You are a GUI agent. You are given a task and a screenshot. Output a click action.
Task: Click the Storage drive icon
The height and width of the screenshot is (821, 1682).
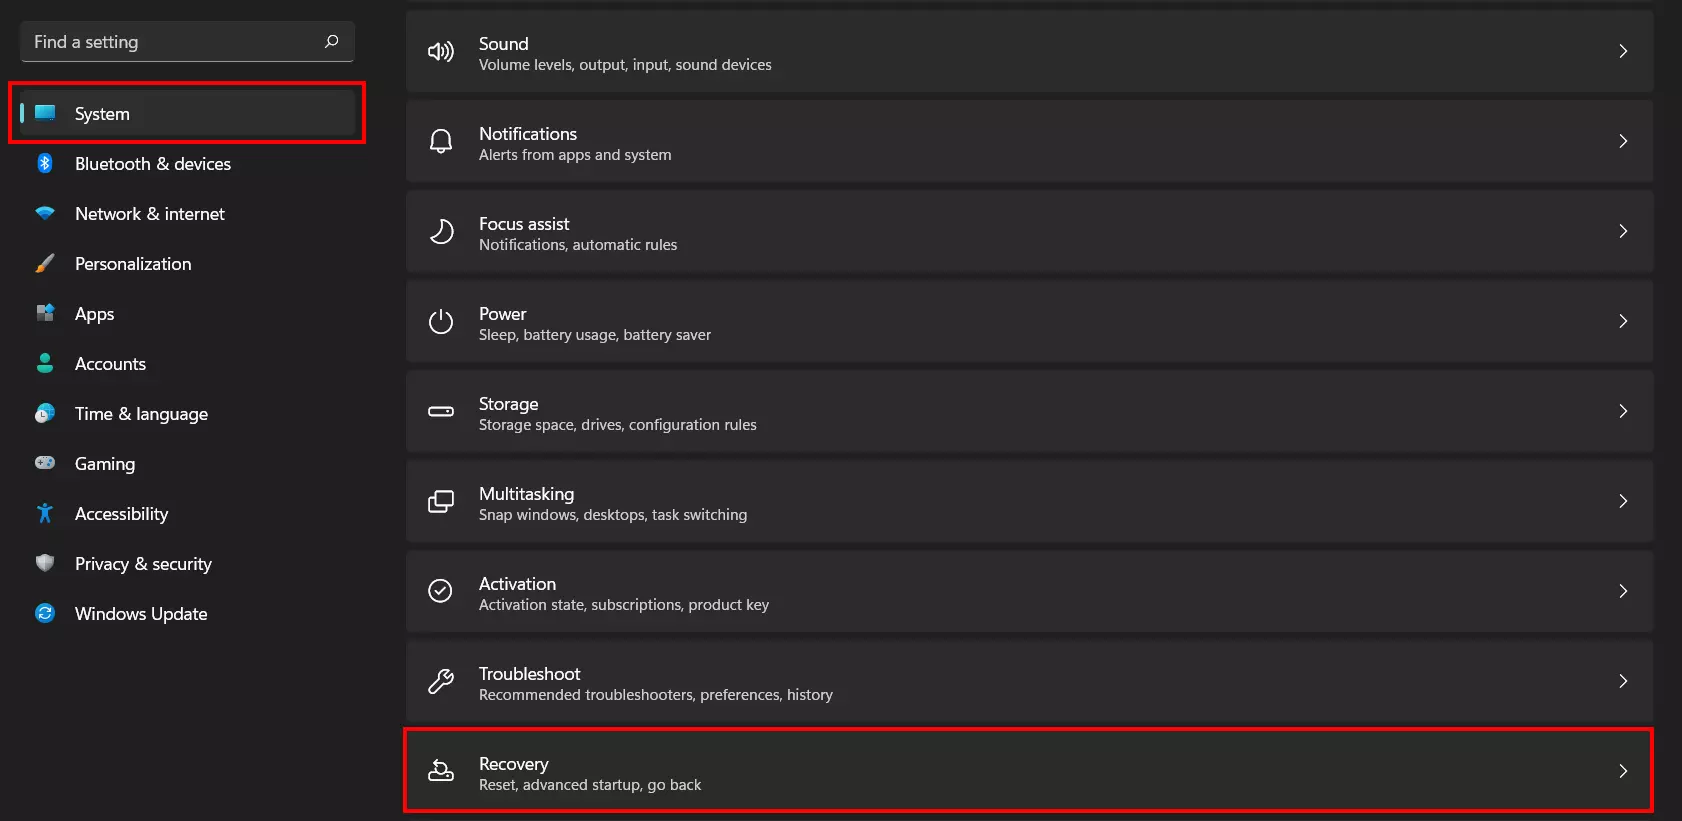pyautogui.click(x=441, y=411)
